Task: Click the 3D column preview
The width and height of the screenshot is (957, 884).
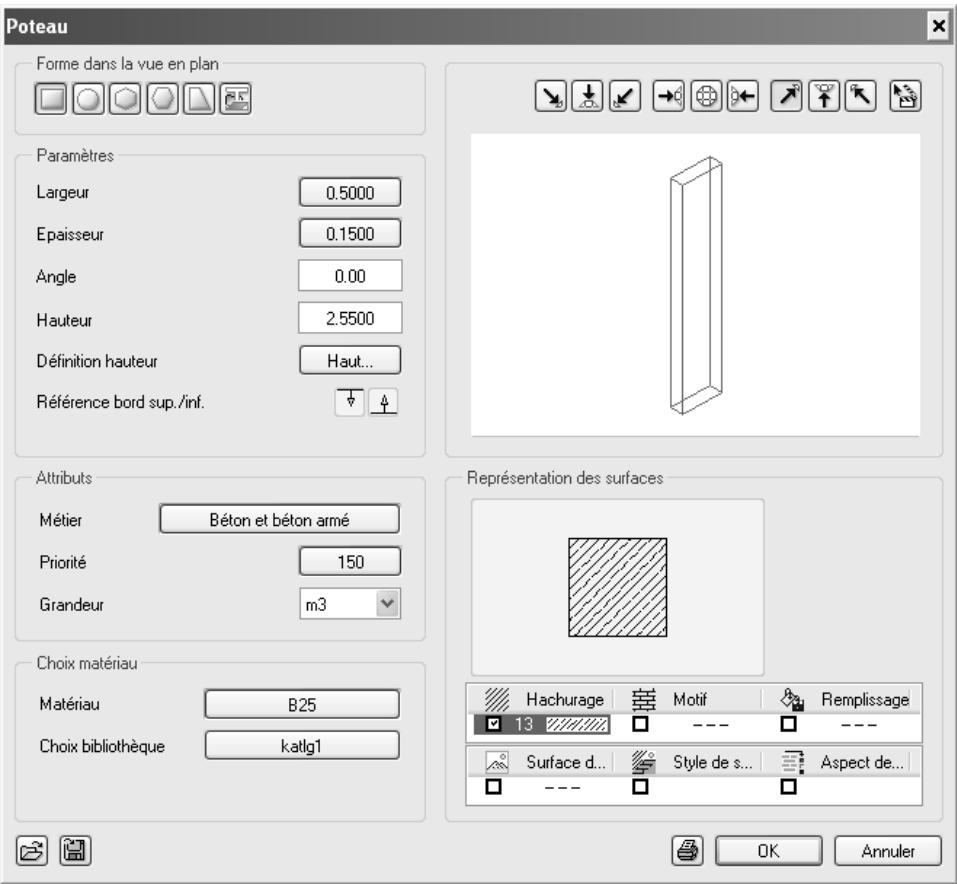Action: (x=696, y=284)
